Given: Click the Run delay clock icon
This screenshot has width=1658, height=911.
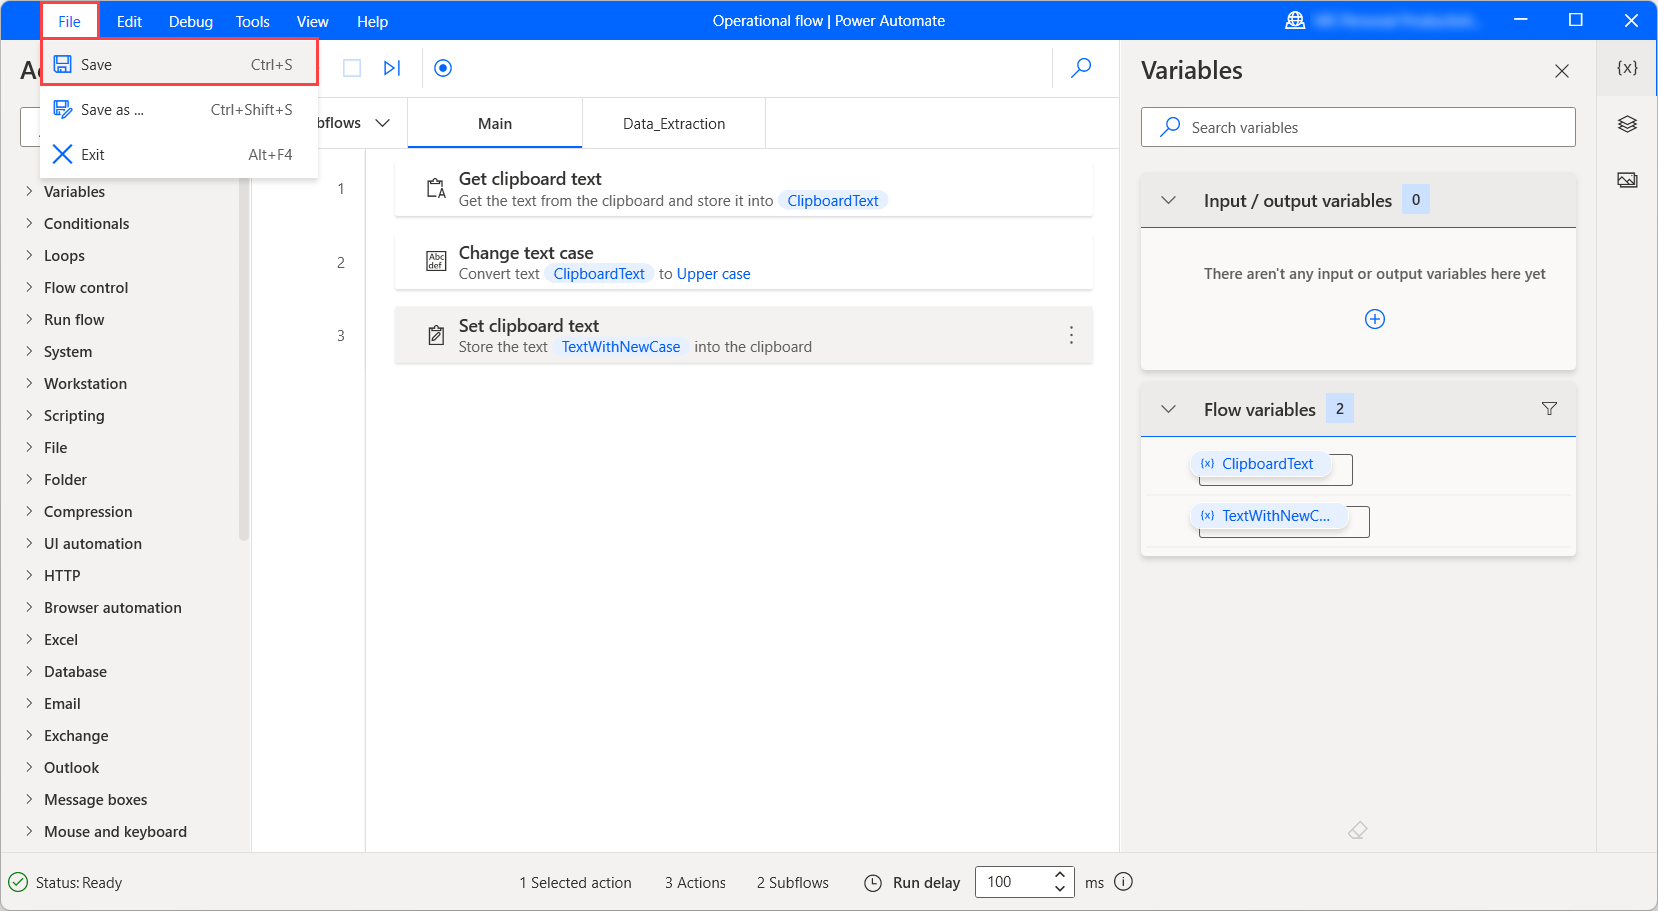Looking at the screenshot, I should pyautogui.click(x=873, y=883).
